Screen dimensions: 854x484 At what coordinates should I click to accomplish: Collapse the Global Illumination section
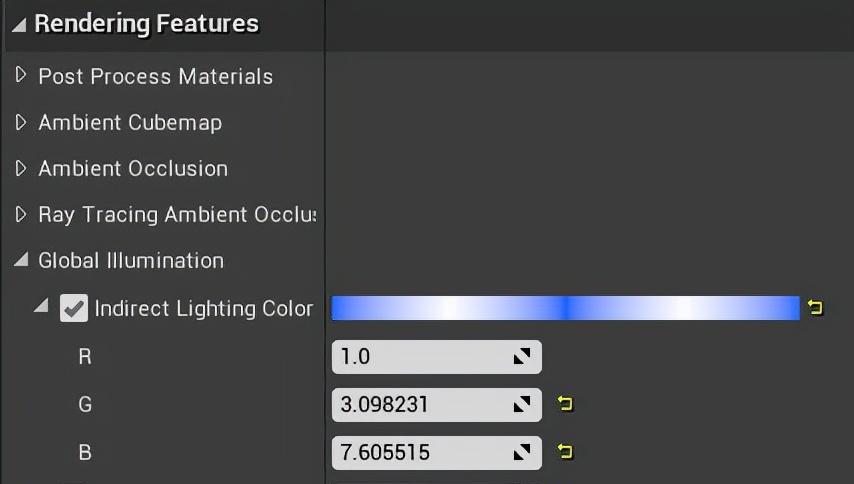[21, 261]
